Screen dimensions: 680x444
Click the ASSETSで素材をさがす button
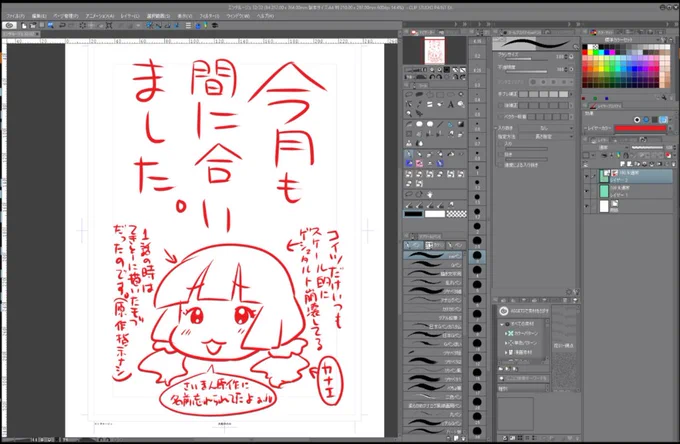click(x=524, y=311)
